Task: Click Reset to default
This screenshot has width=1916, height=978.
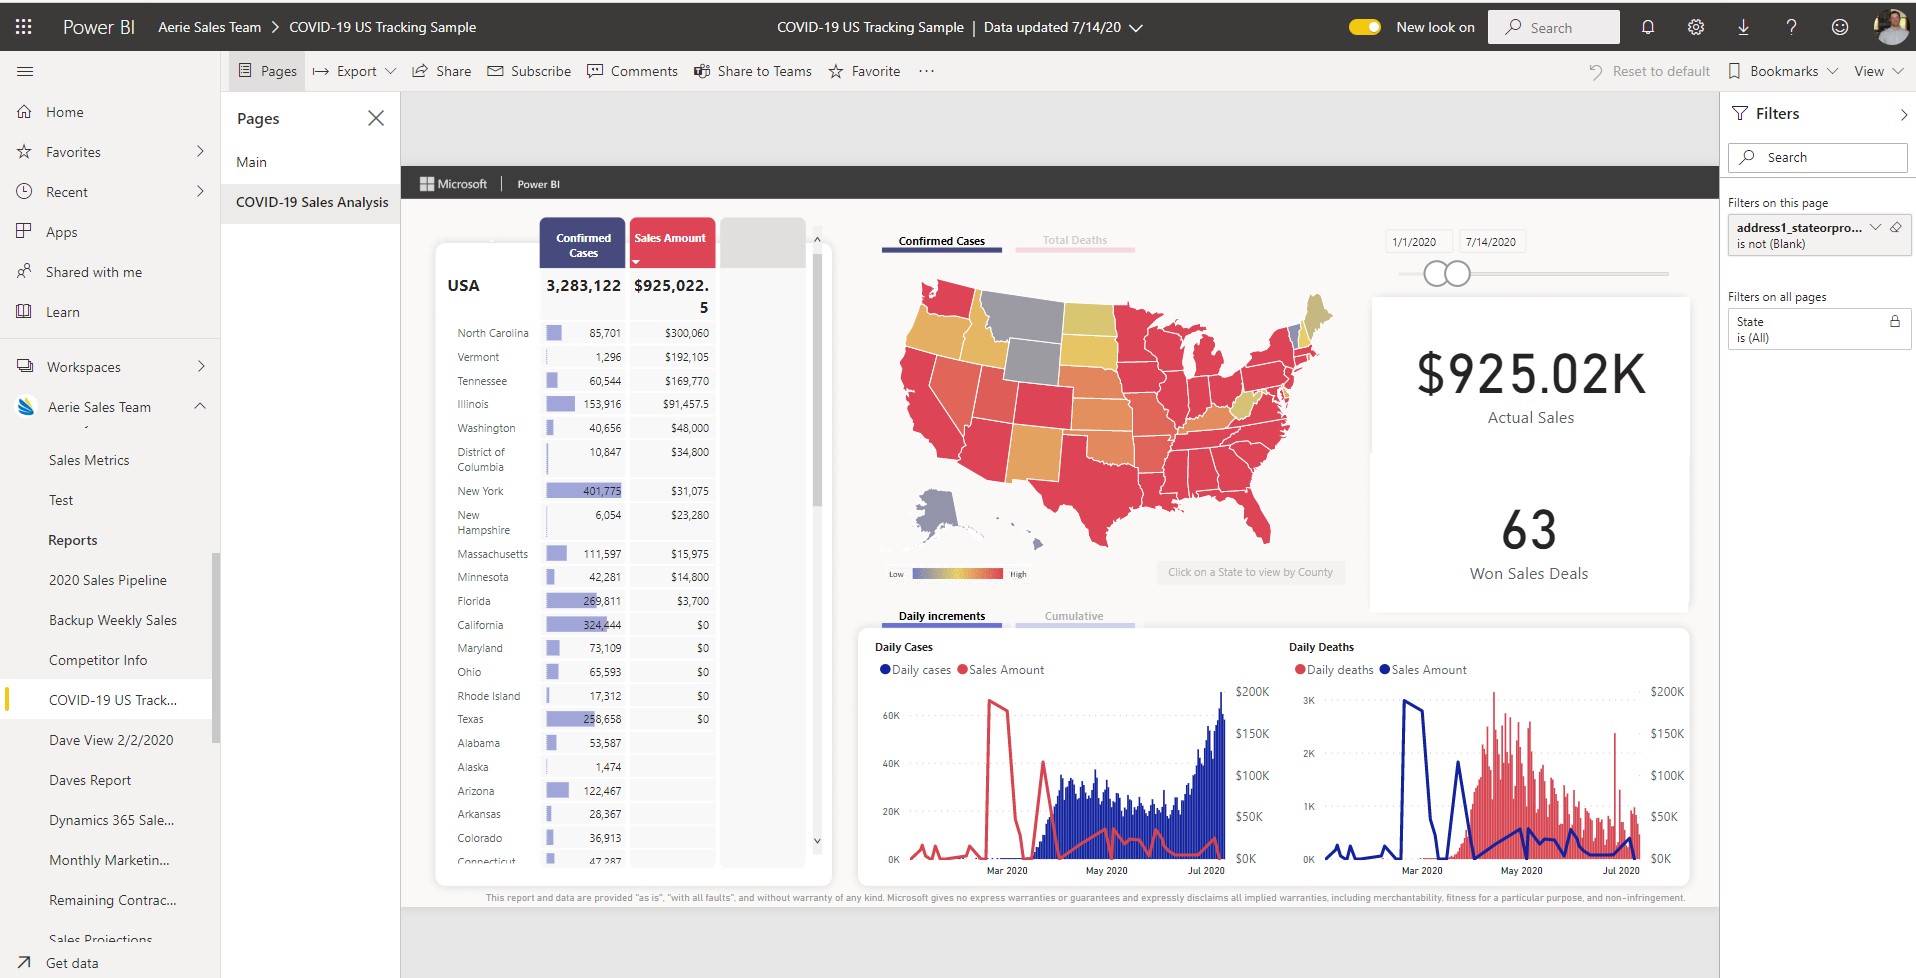Action: (1649, 71)
